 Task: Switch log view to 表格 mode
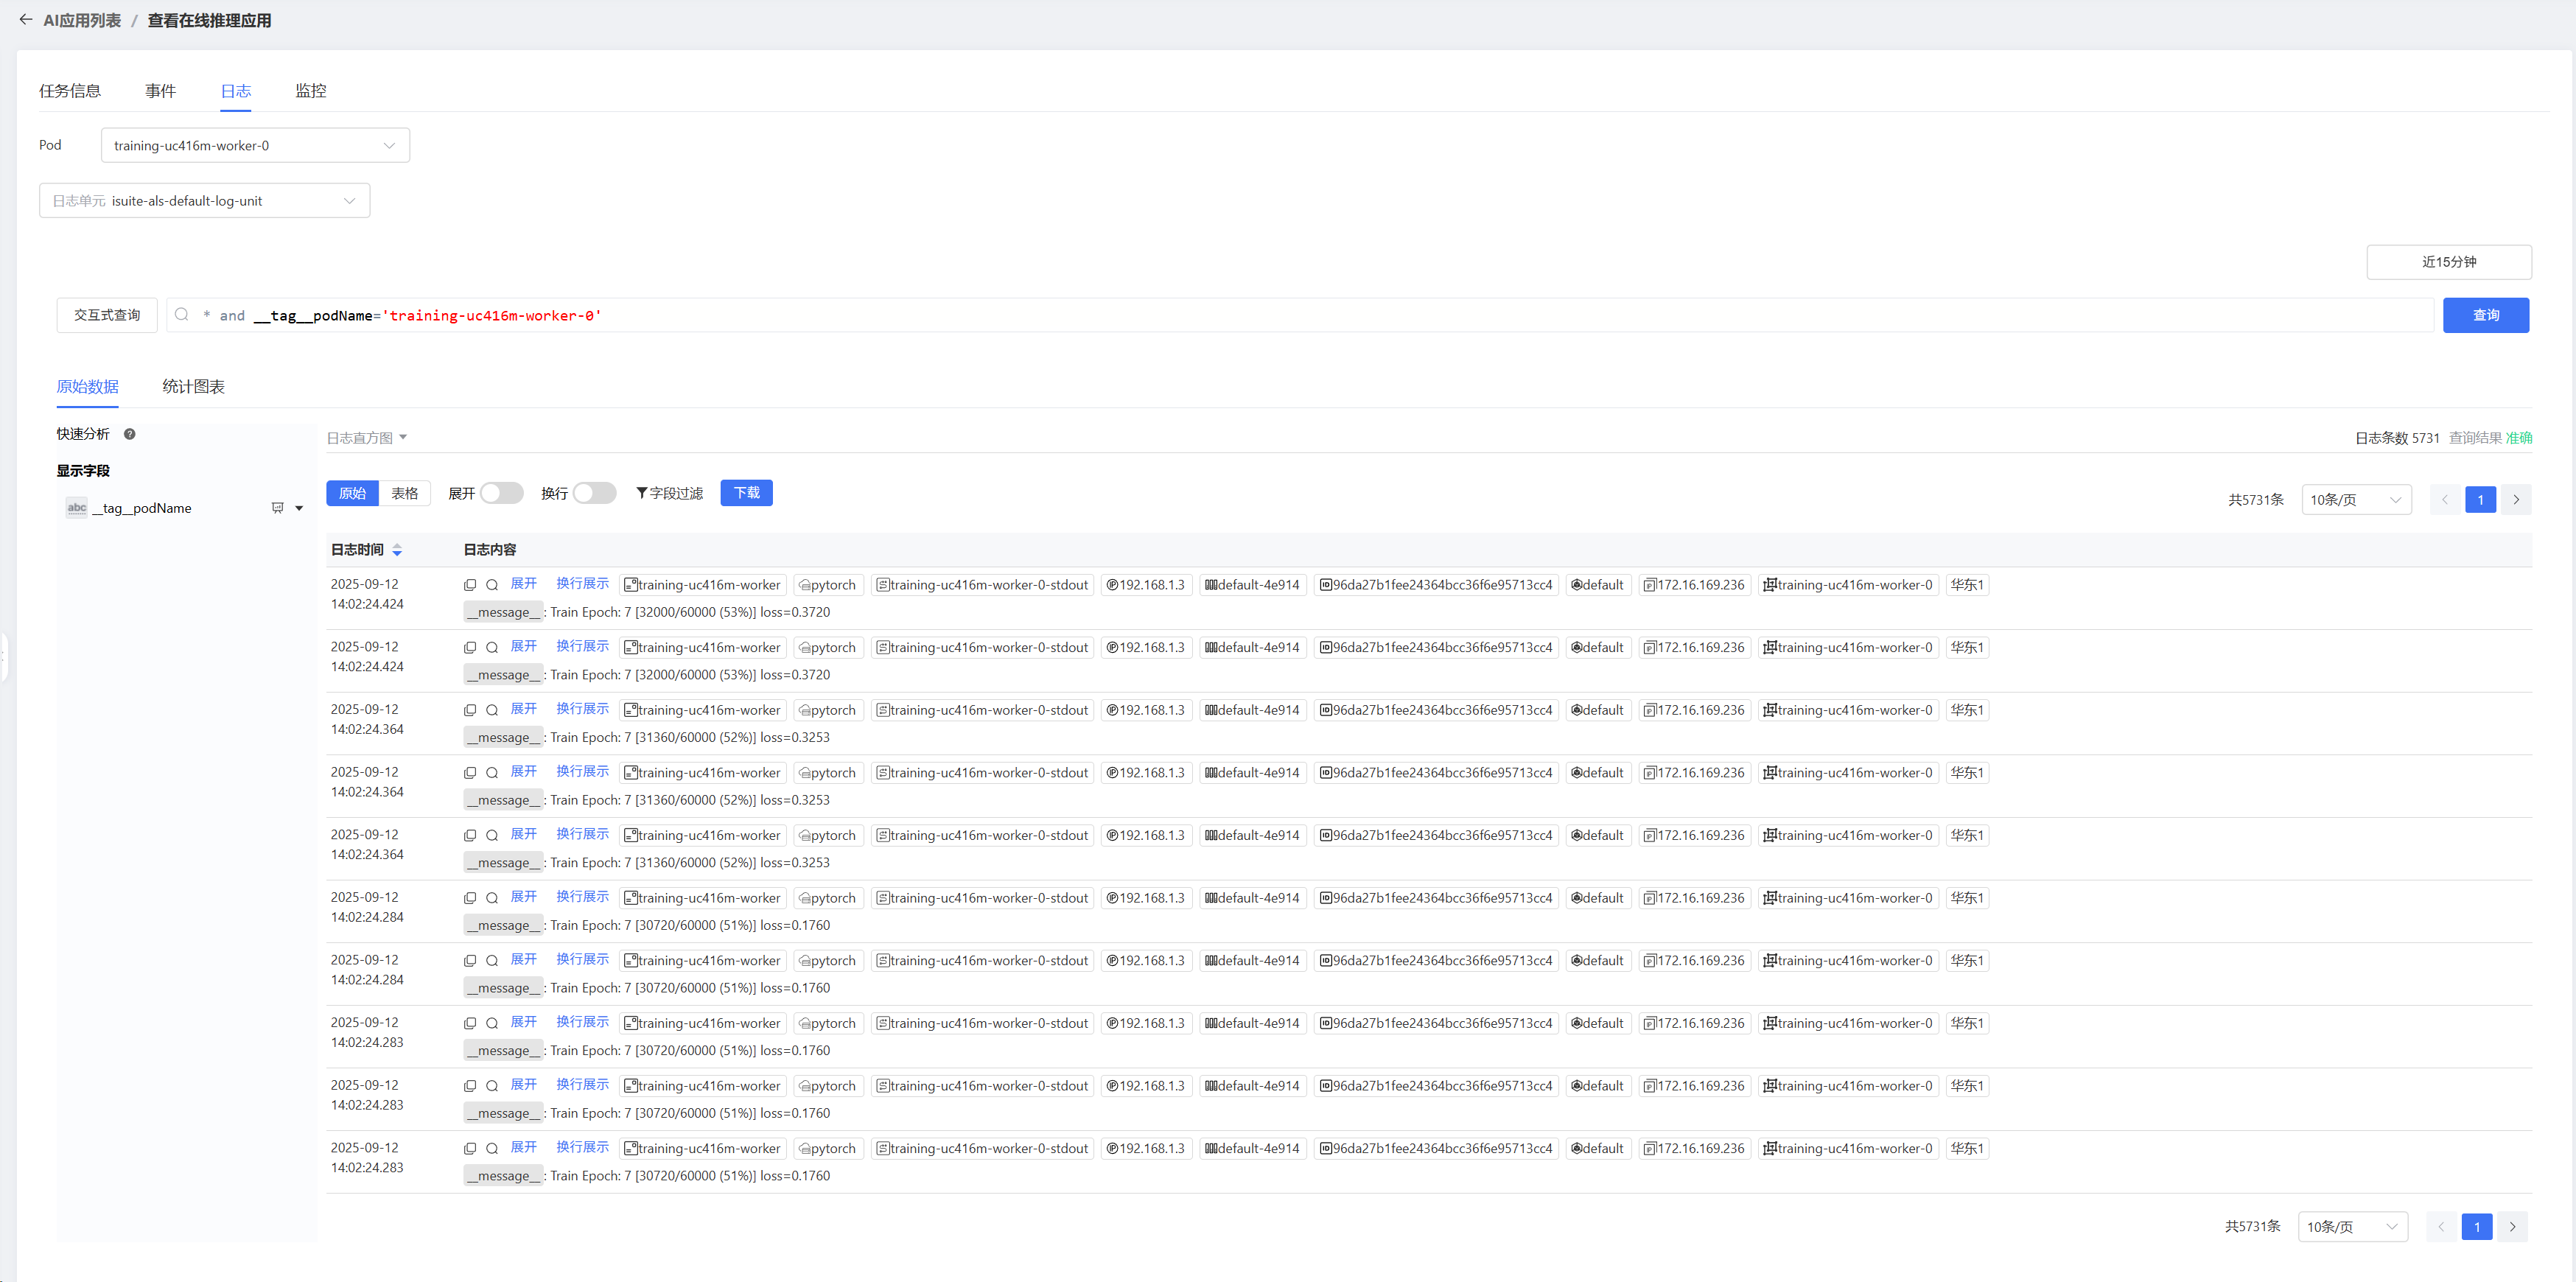[405, 493]
